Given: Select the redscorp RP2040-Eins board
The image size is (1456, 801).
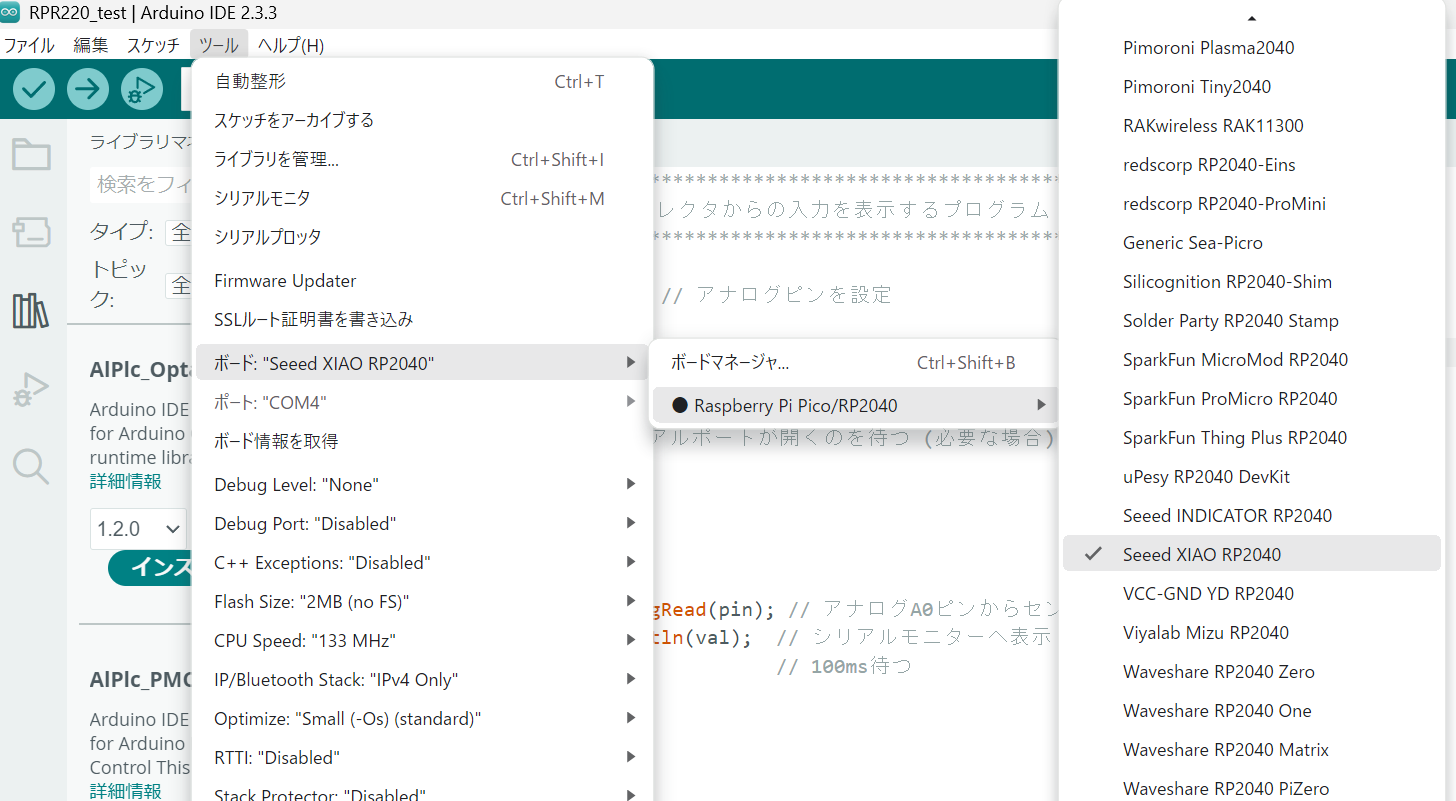Looking at the screenshot, I should pos(1252,164).
